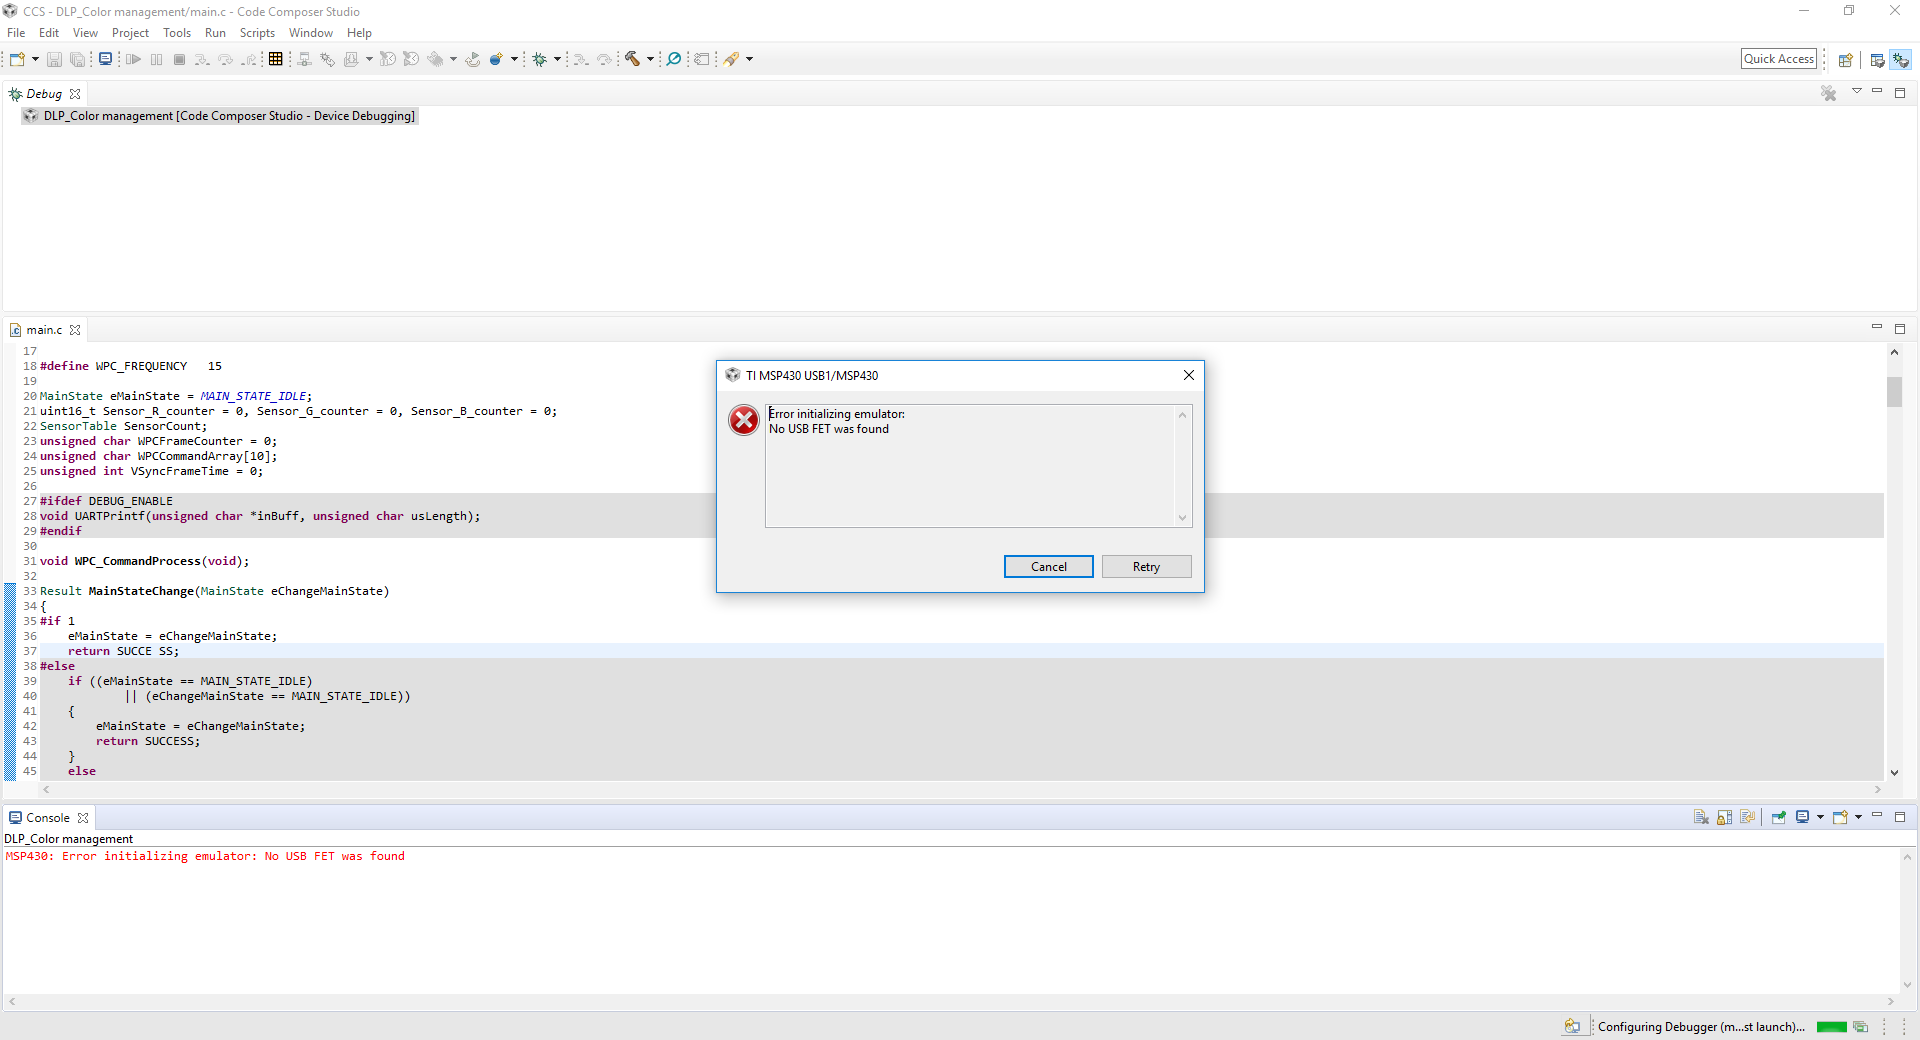Open the Load Program dropdown arrow
The image size is (1920, 1040).
point(369,59)
